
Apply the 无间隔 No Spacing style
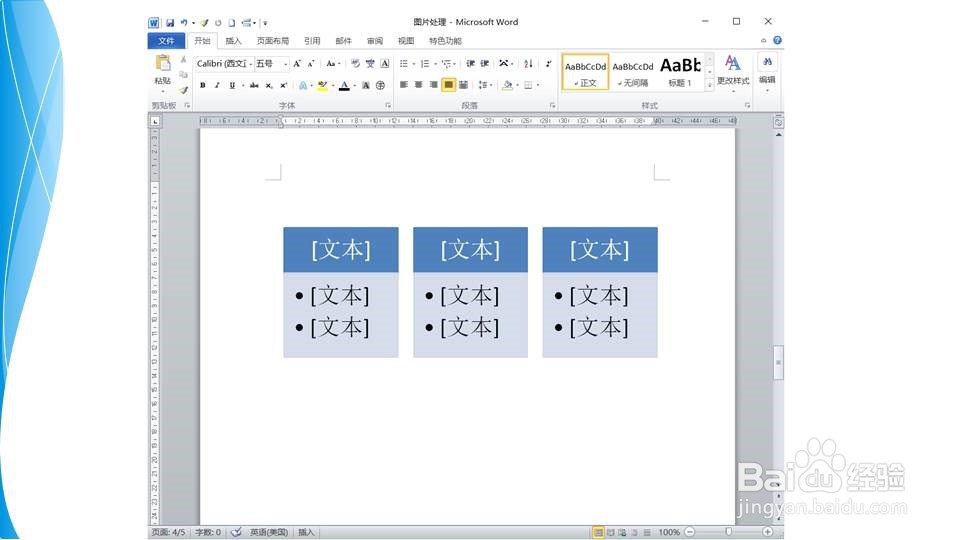click(633, 72)
